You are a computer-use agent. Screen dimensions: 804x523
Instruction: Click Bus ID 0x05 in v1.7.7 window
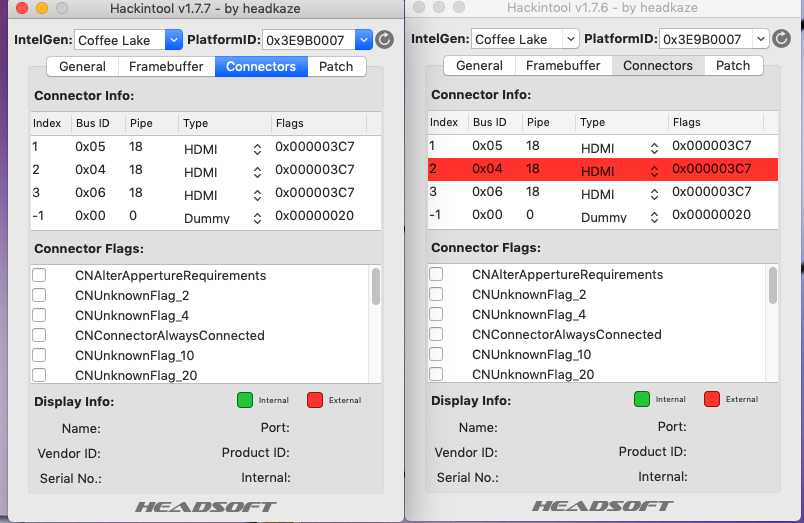[90, 147]
